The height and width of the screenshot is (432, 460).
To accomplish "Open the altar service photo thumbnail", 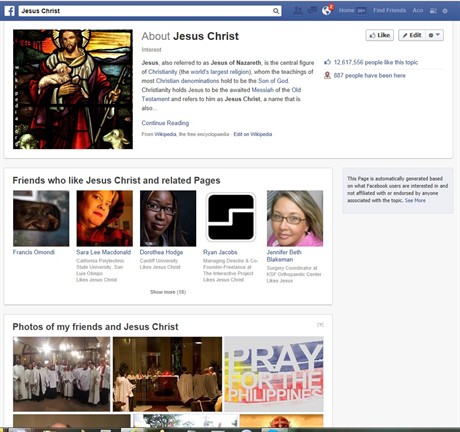I will pos(167,374).
